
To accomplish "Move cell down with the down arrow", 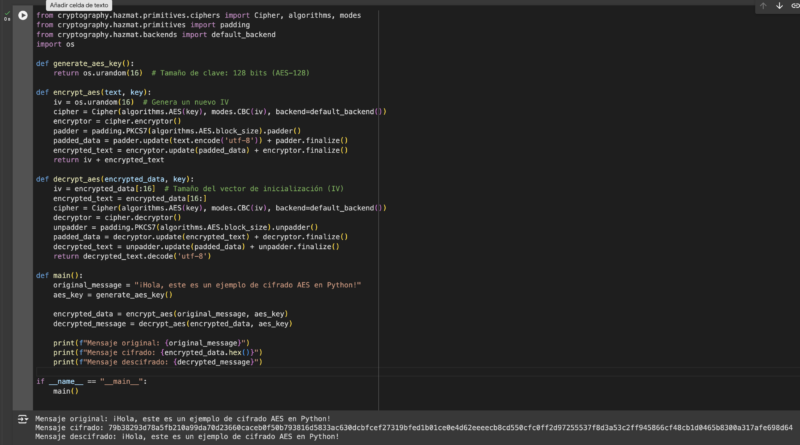I will pyautogui.click(x=779, y=6).
